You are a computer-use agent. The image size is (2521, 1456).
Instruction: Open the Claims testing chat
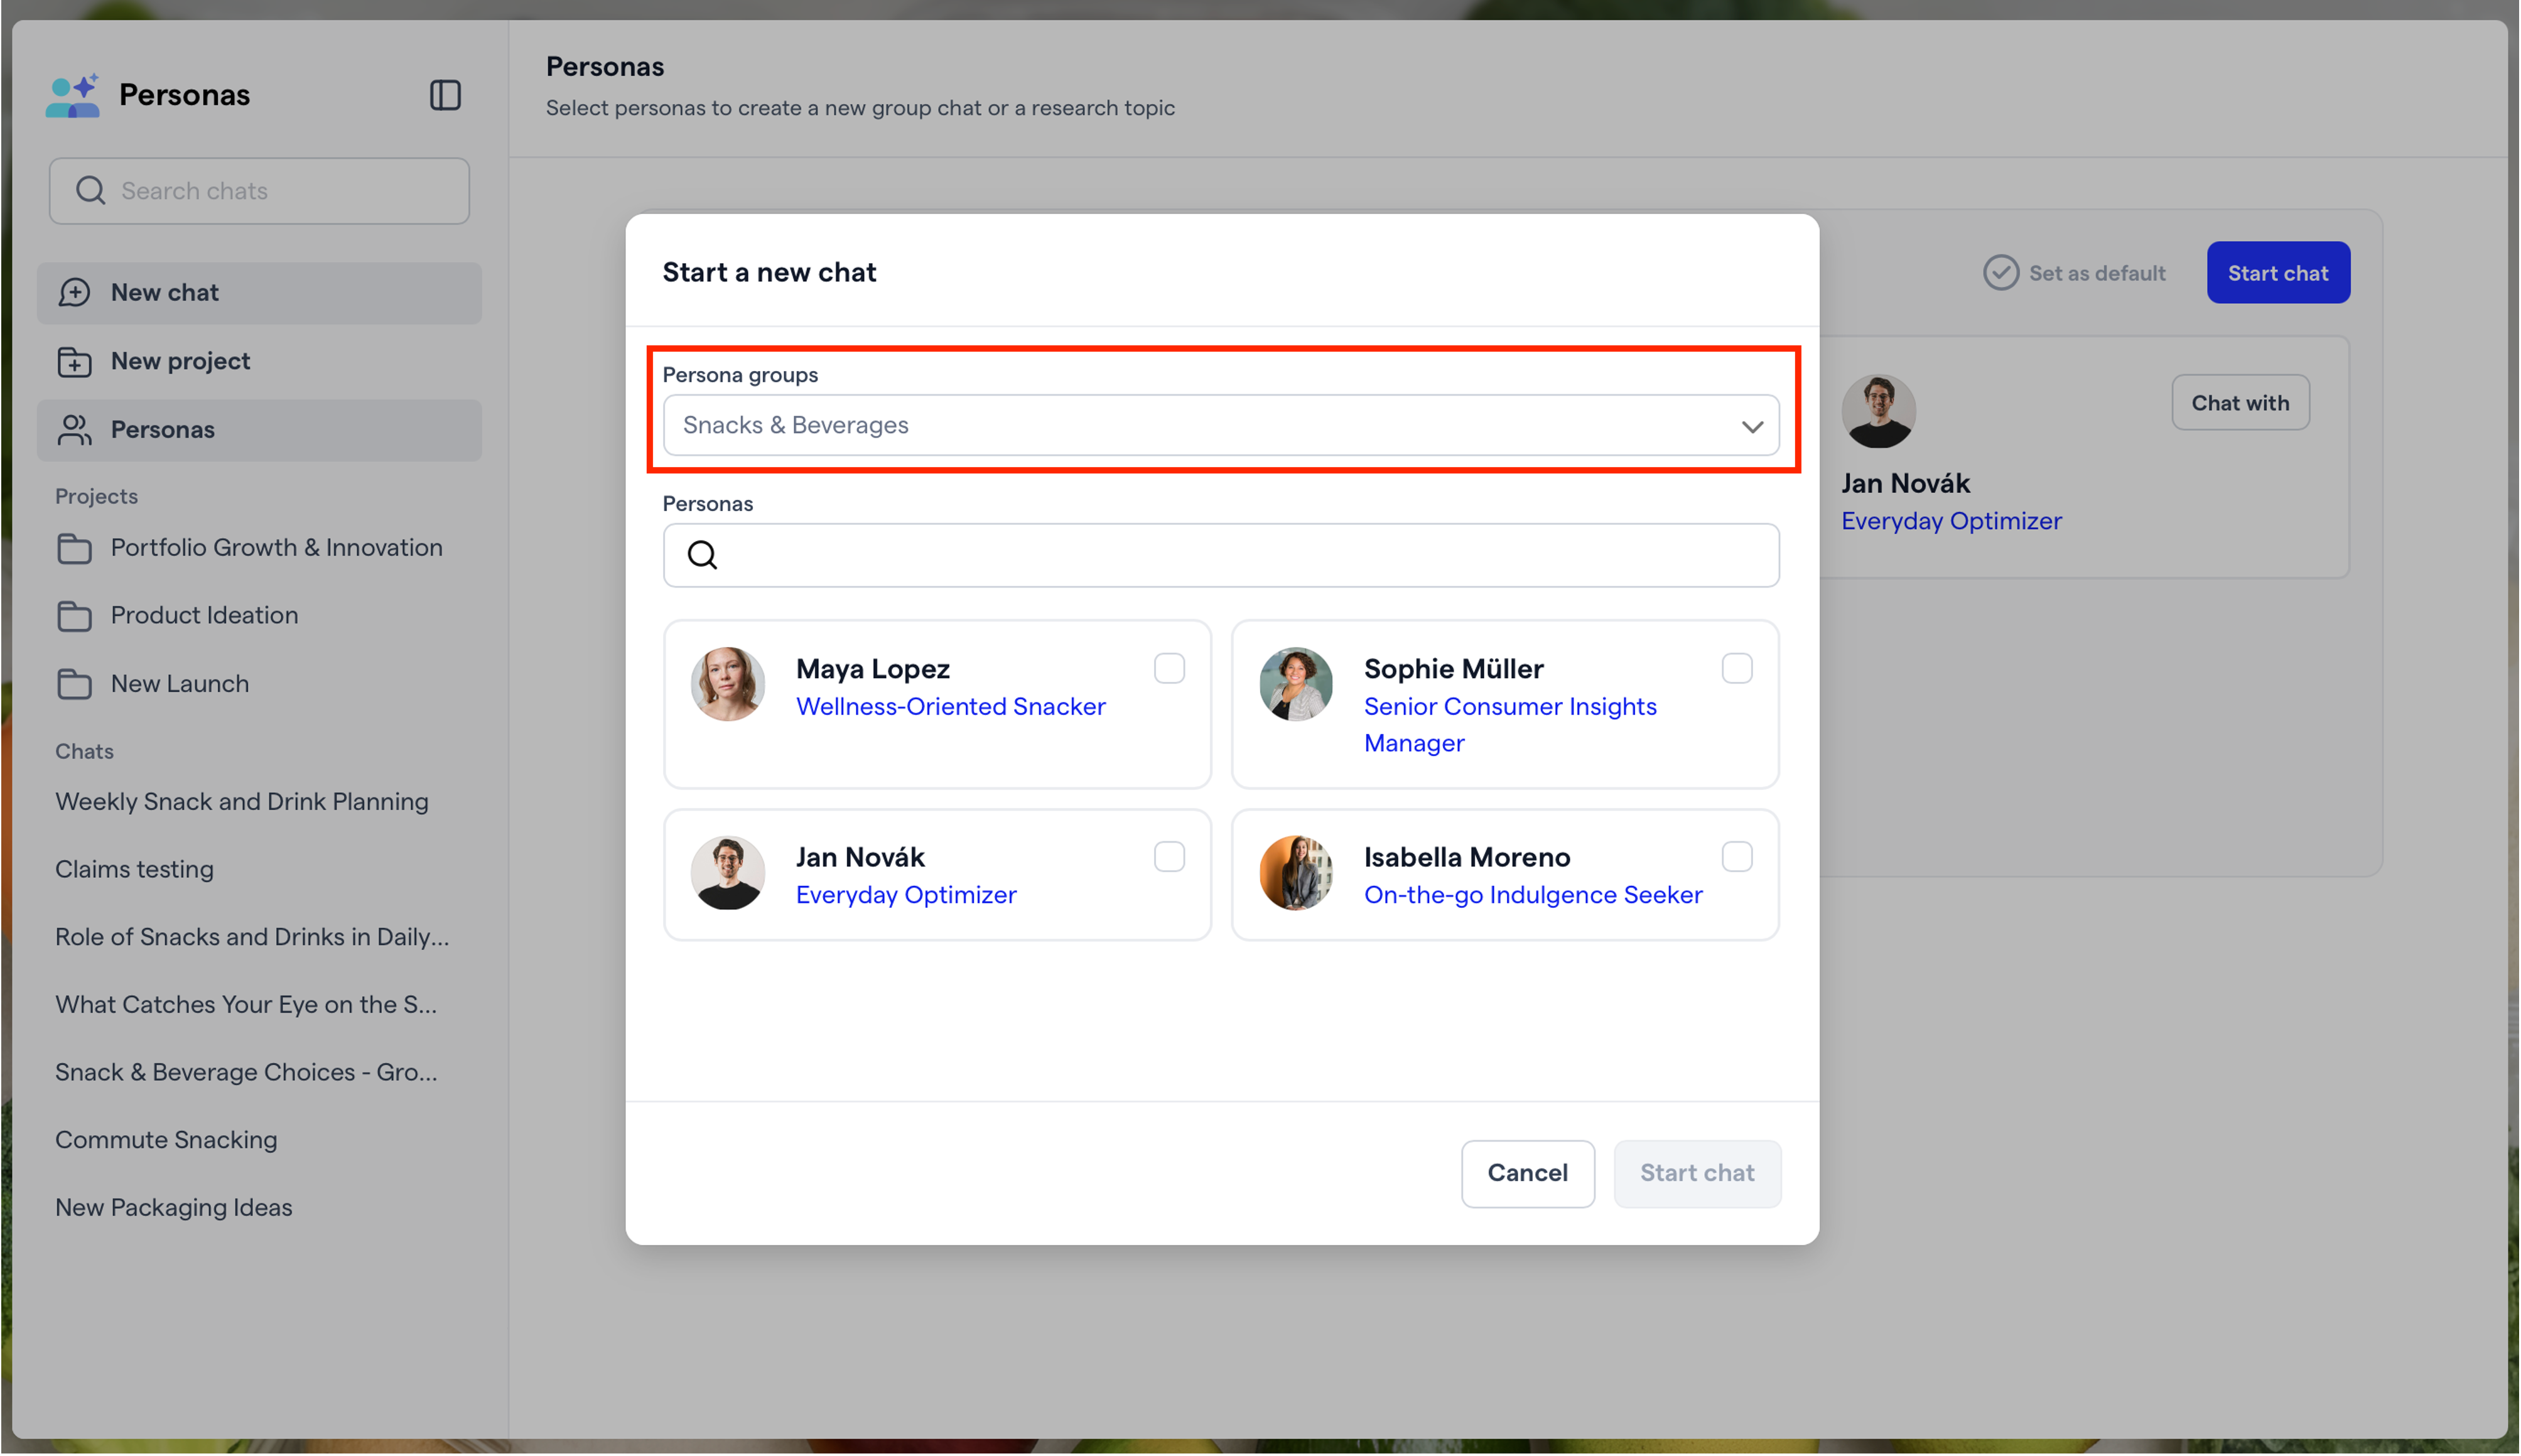[134, 869]
